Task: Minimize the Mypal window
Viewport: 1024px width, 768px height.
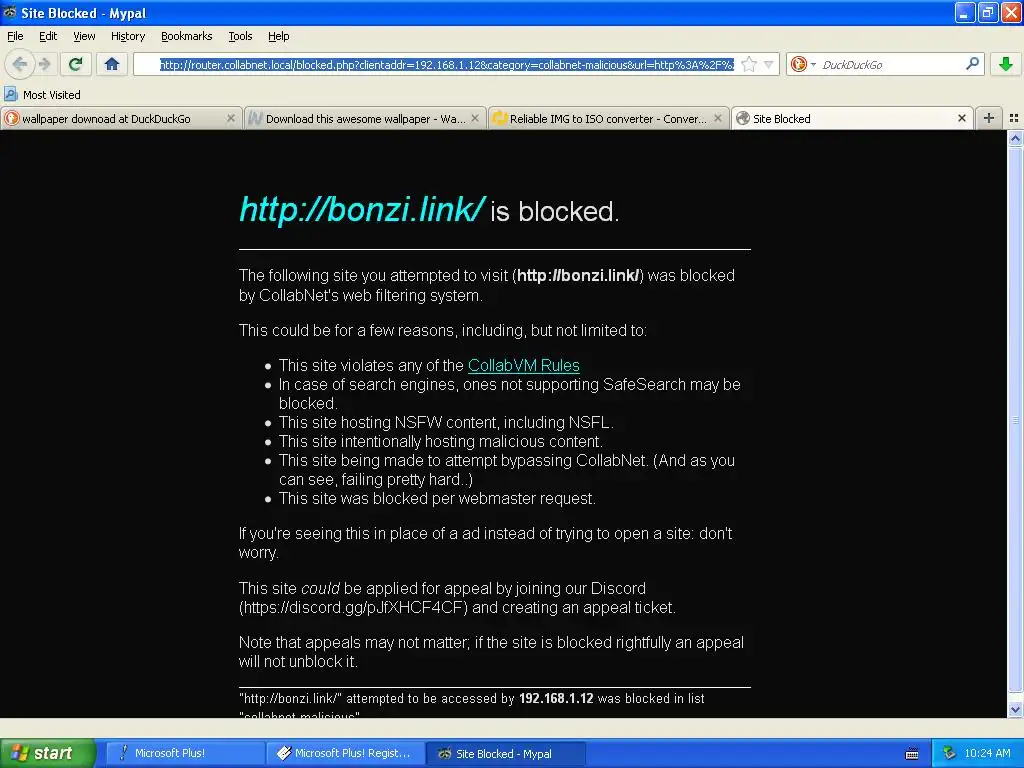Action: (x=965, y=12)
